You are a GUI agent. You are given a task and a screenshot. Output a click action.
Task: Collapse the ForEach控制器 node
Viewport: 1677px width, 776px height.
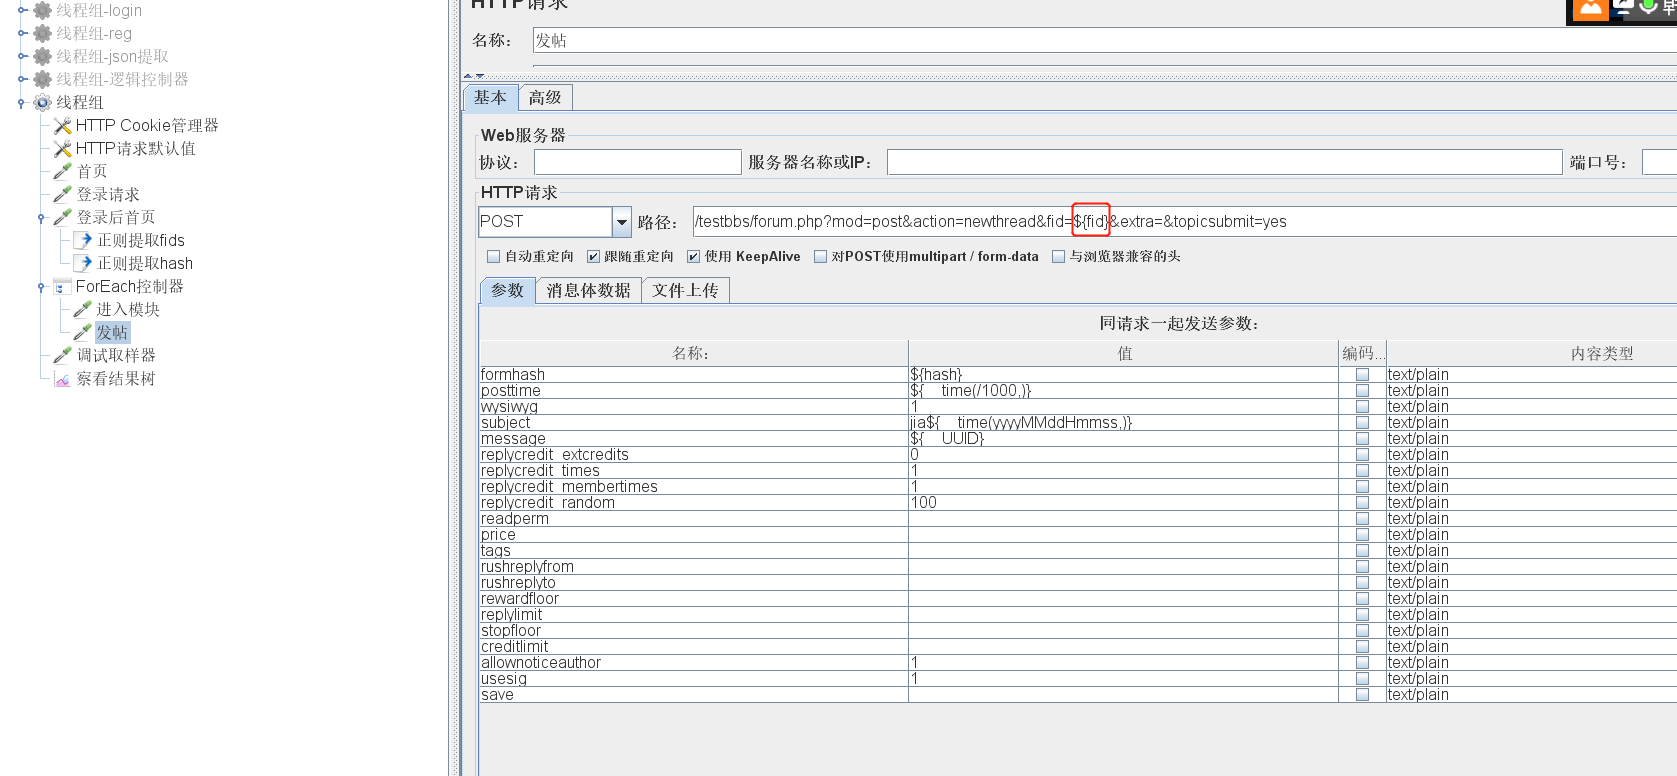[x=41, y=286]
